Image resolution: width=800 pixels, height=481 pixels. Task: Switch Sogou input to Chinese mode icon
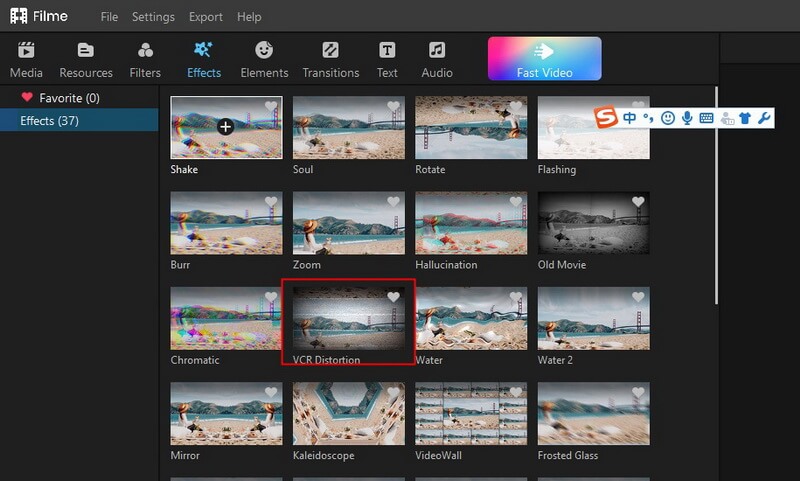(x=630, y=118)
